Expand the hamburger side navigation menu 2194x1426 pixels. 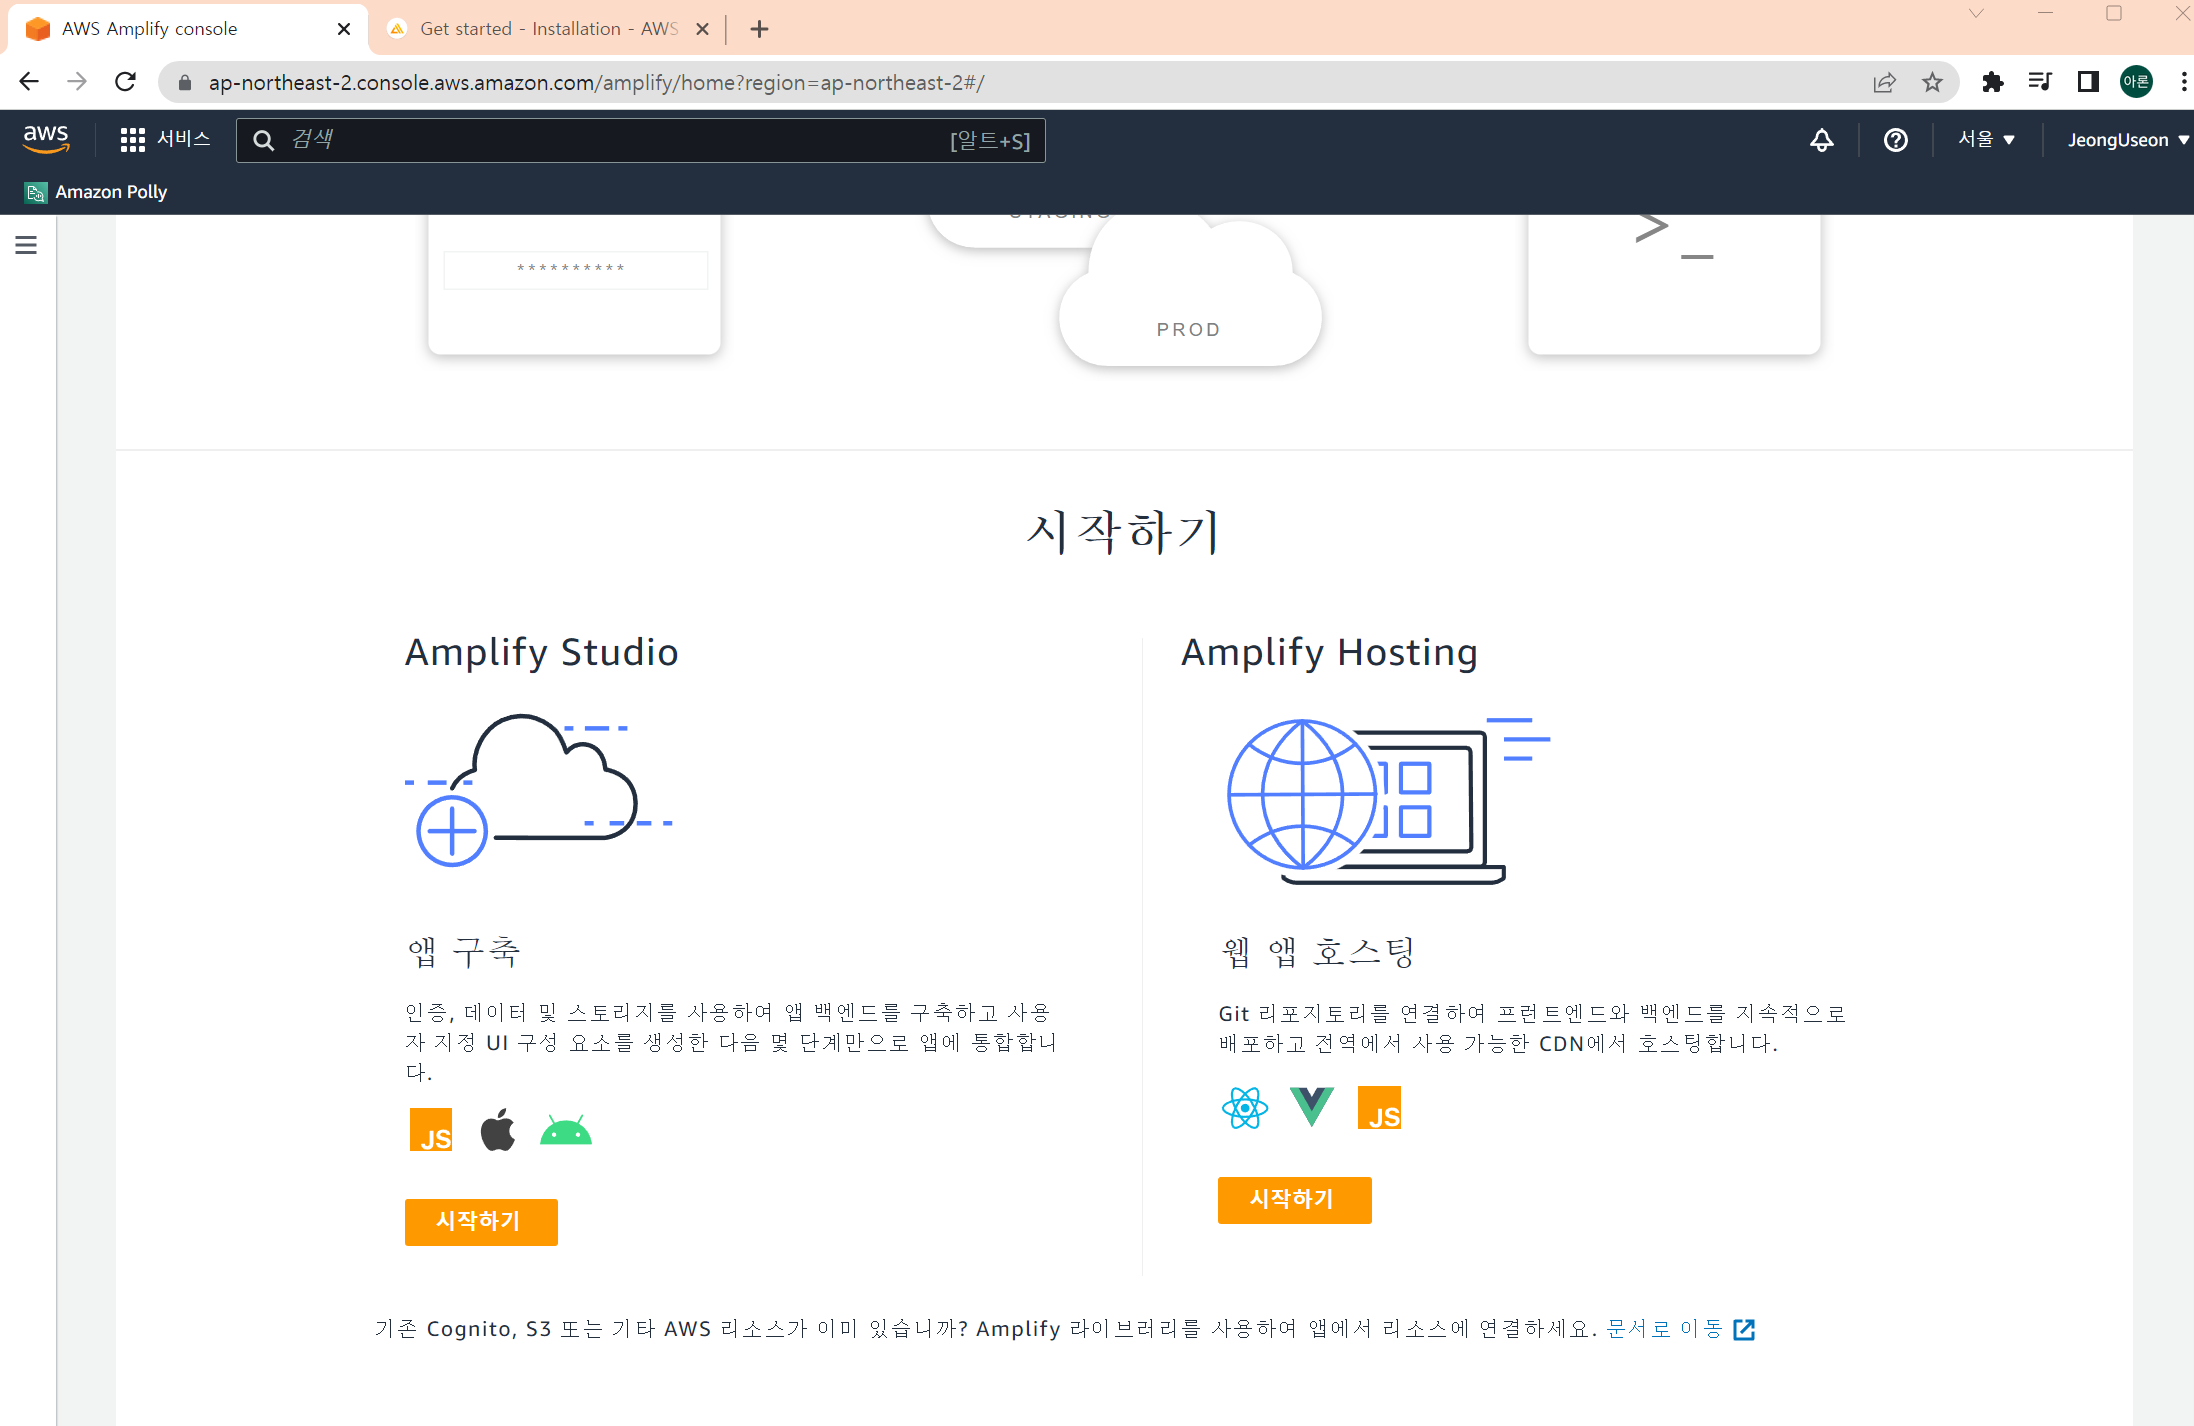coord(26,245)
